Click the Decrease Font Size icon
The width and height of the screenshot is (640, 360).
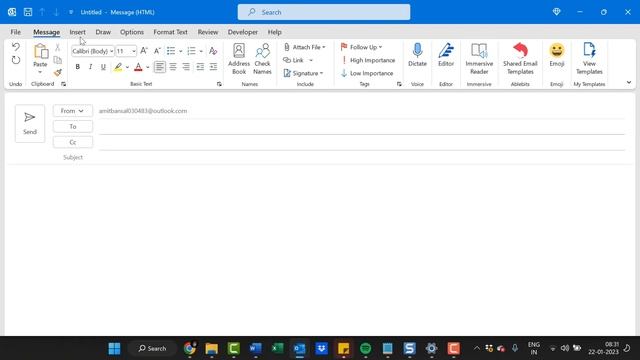tap(157, 51)
